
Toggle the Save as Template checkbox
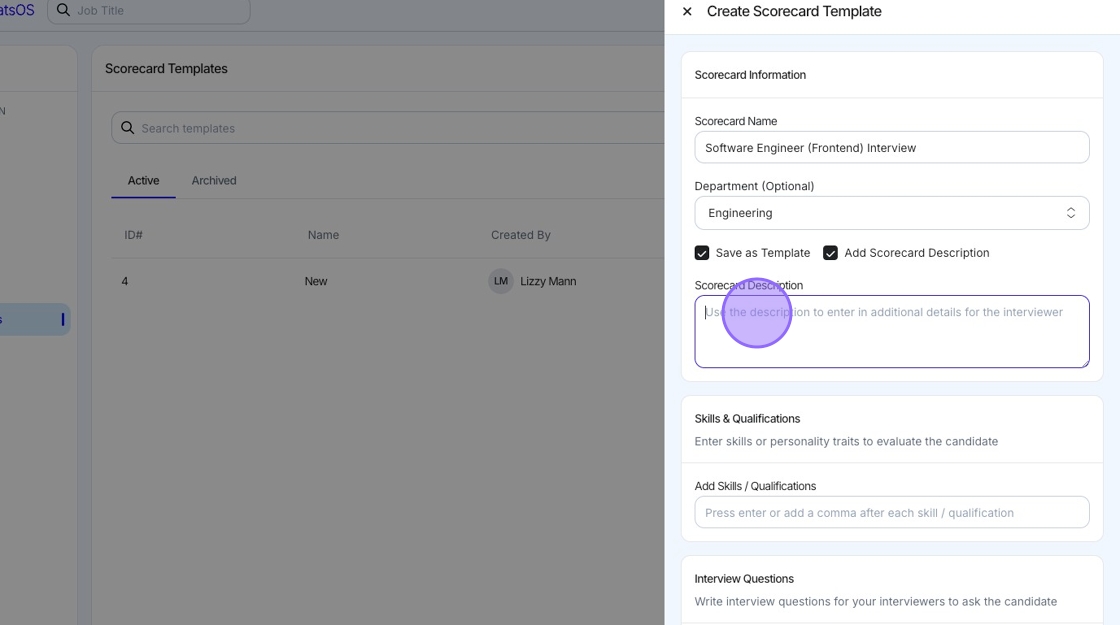[702, 253]
